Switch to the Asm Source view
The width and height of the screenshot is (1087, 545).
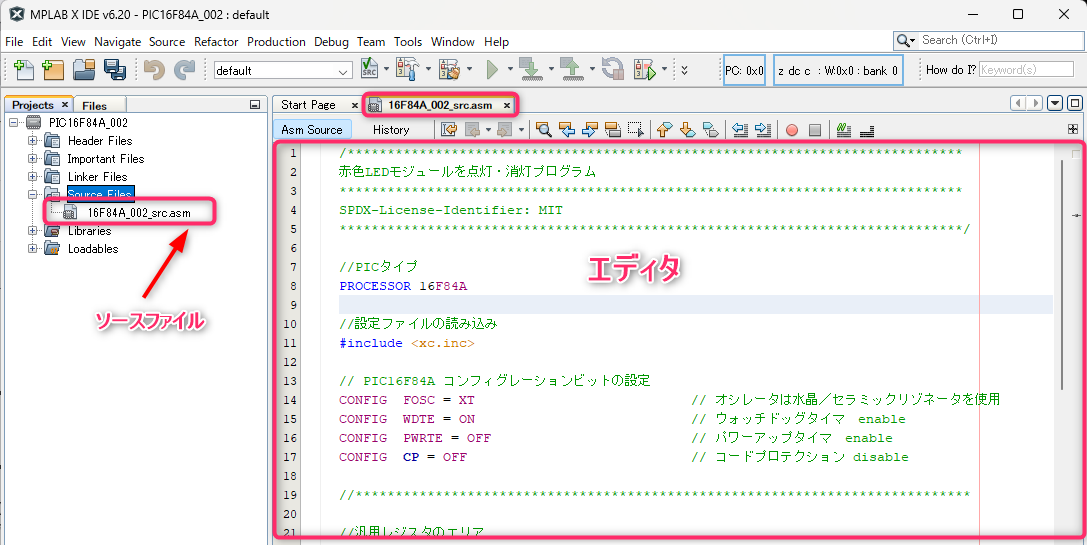click(312, 130)
